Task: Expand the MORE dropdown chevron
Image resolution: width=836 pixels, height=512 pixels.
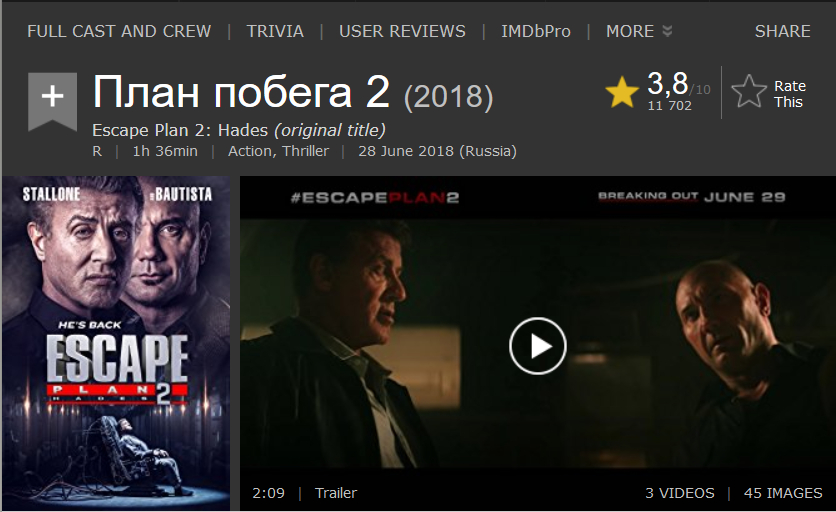Action: (668, 31)
